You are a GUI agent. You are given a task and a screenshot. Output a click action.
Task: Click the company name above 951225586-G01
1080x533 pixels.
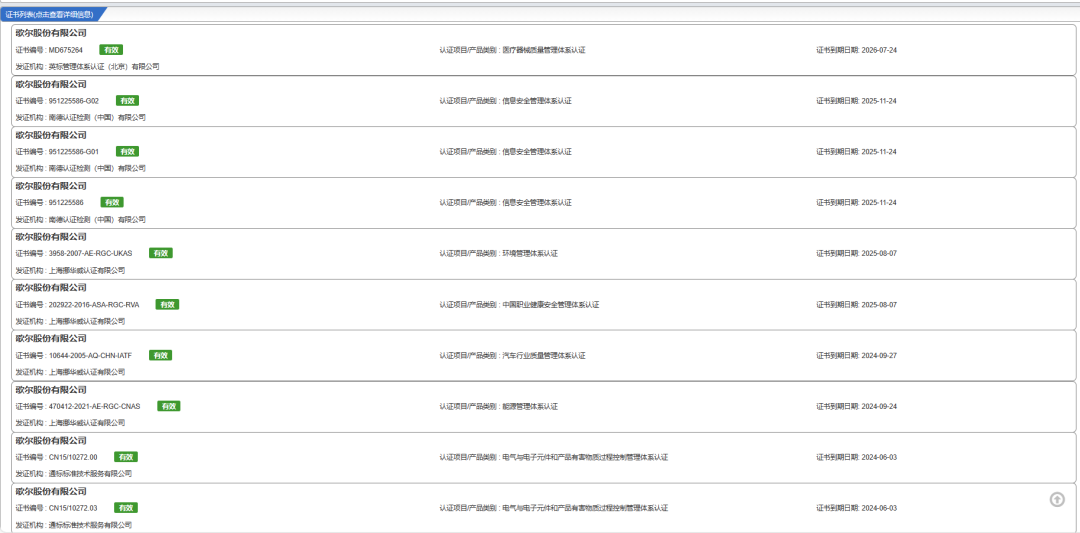click(51, 135)
